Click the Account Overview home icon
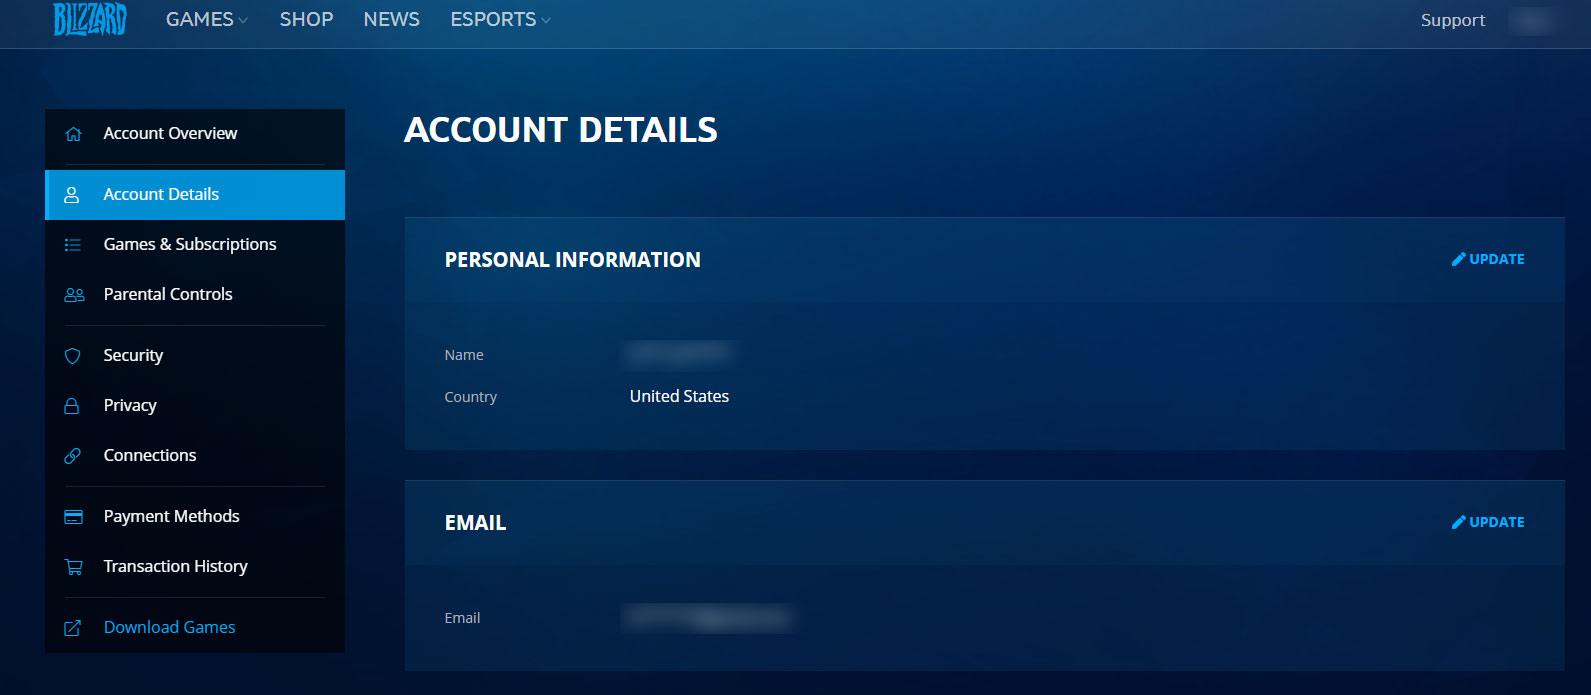 point(73,134)
